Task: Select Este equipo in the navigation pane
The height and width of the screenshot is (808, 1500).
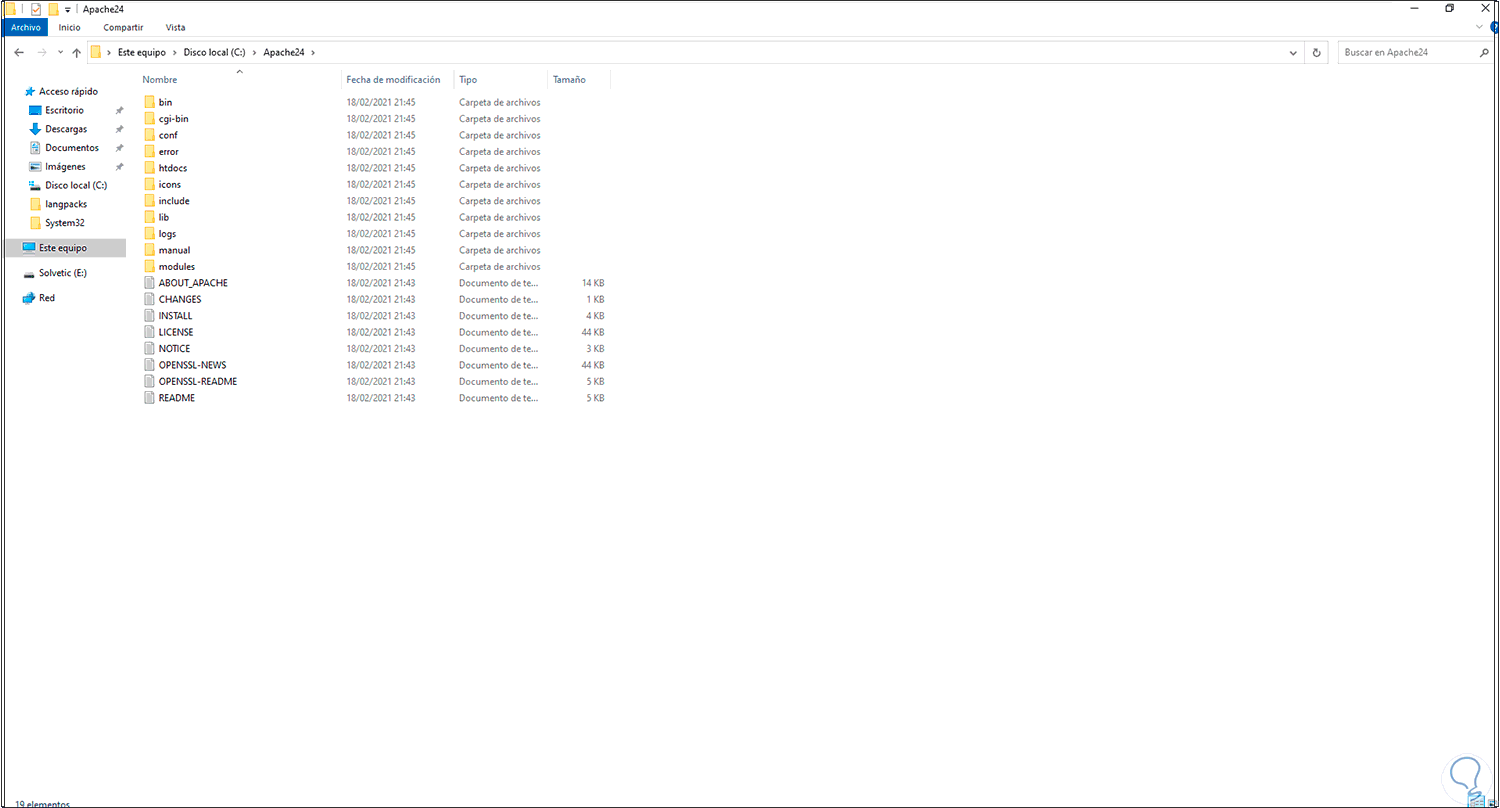Action: pyautogui.click(x=63, y=248)
